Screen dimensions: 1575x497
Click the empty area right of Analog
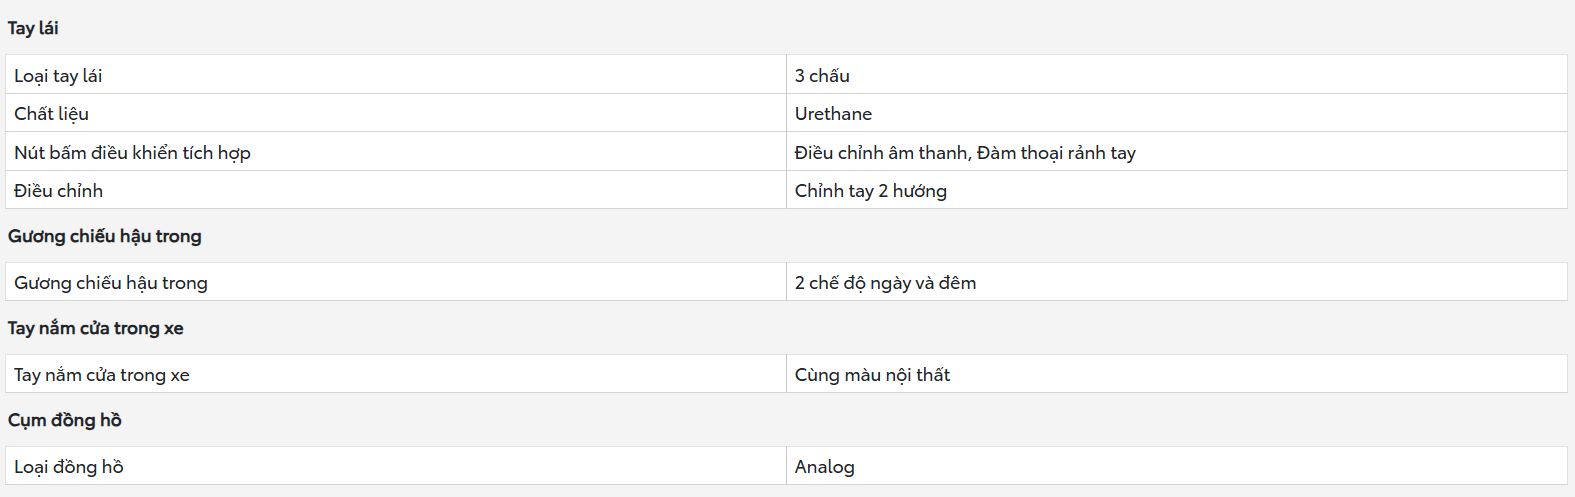(1210, 466)
